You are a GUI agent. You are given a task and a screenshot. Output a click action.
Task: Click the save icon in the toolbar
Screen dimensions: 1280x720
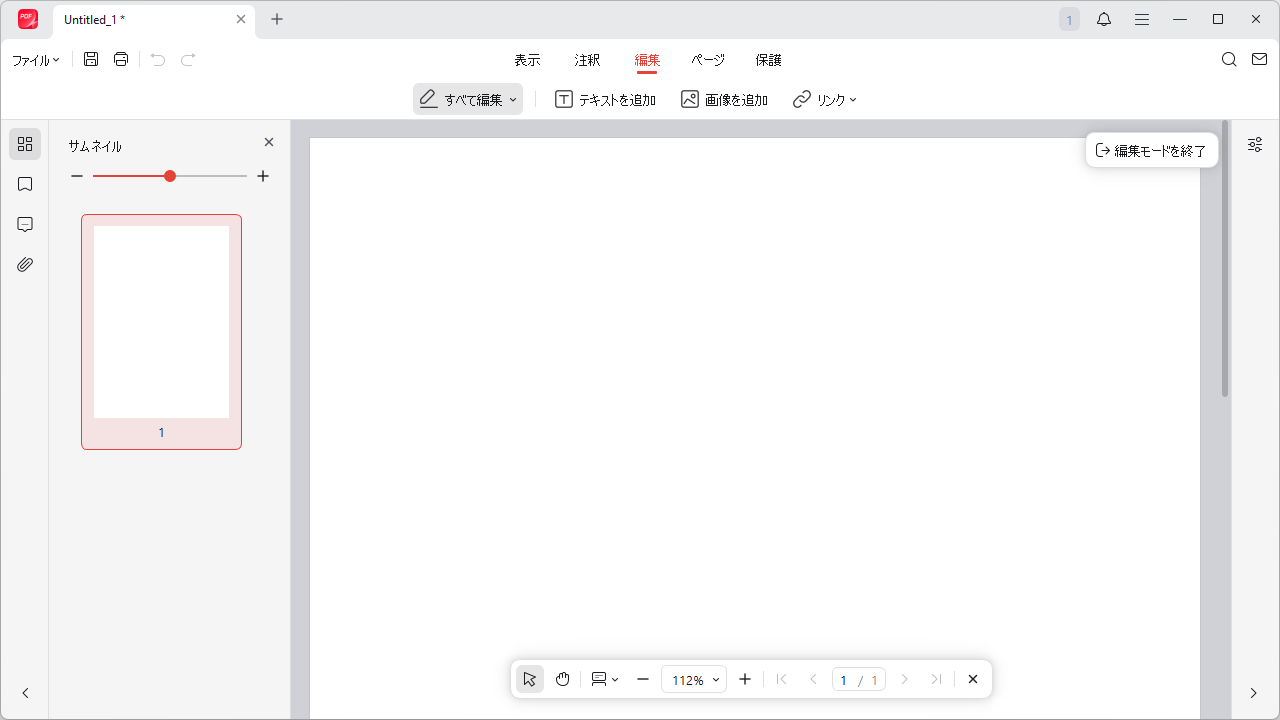click(x=91, y=60)
